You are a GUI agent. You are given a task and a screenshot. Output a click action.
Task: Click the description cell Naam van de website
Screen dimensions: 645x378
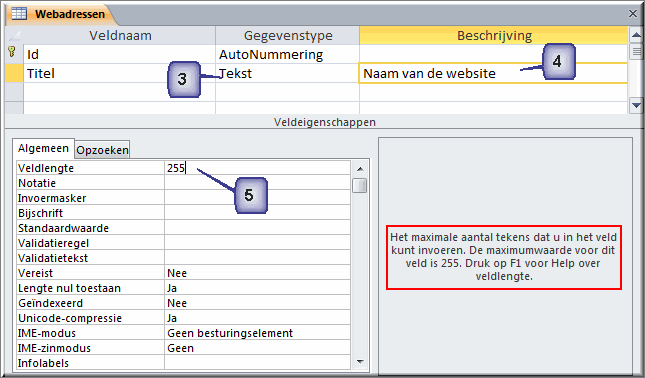[x=493, y=73]
